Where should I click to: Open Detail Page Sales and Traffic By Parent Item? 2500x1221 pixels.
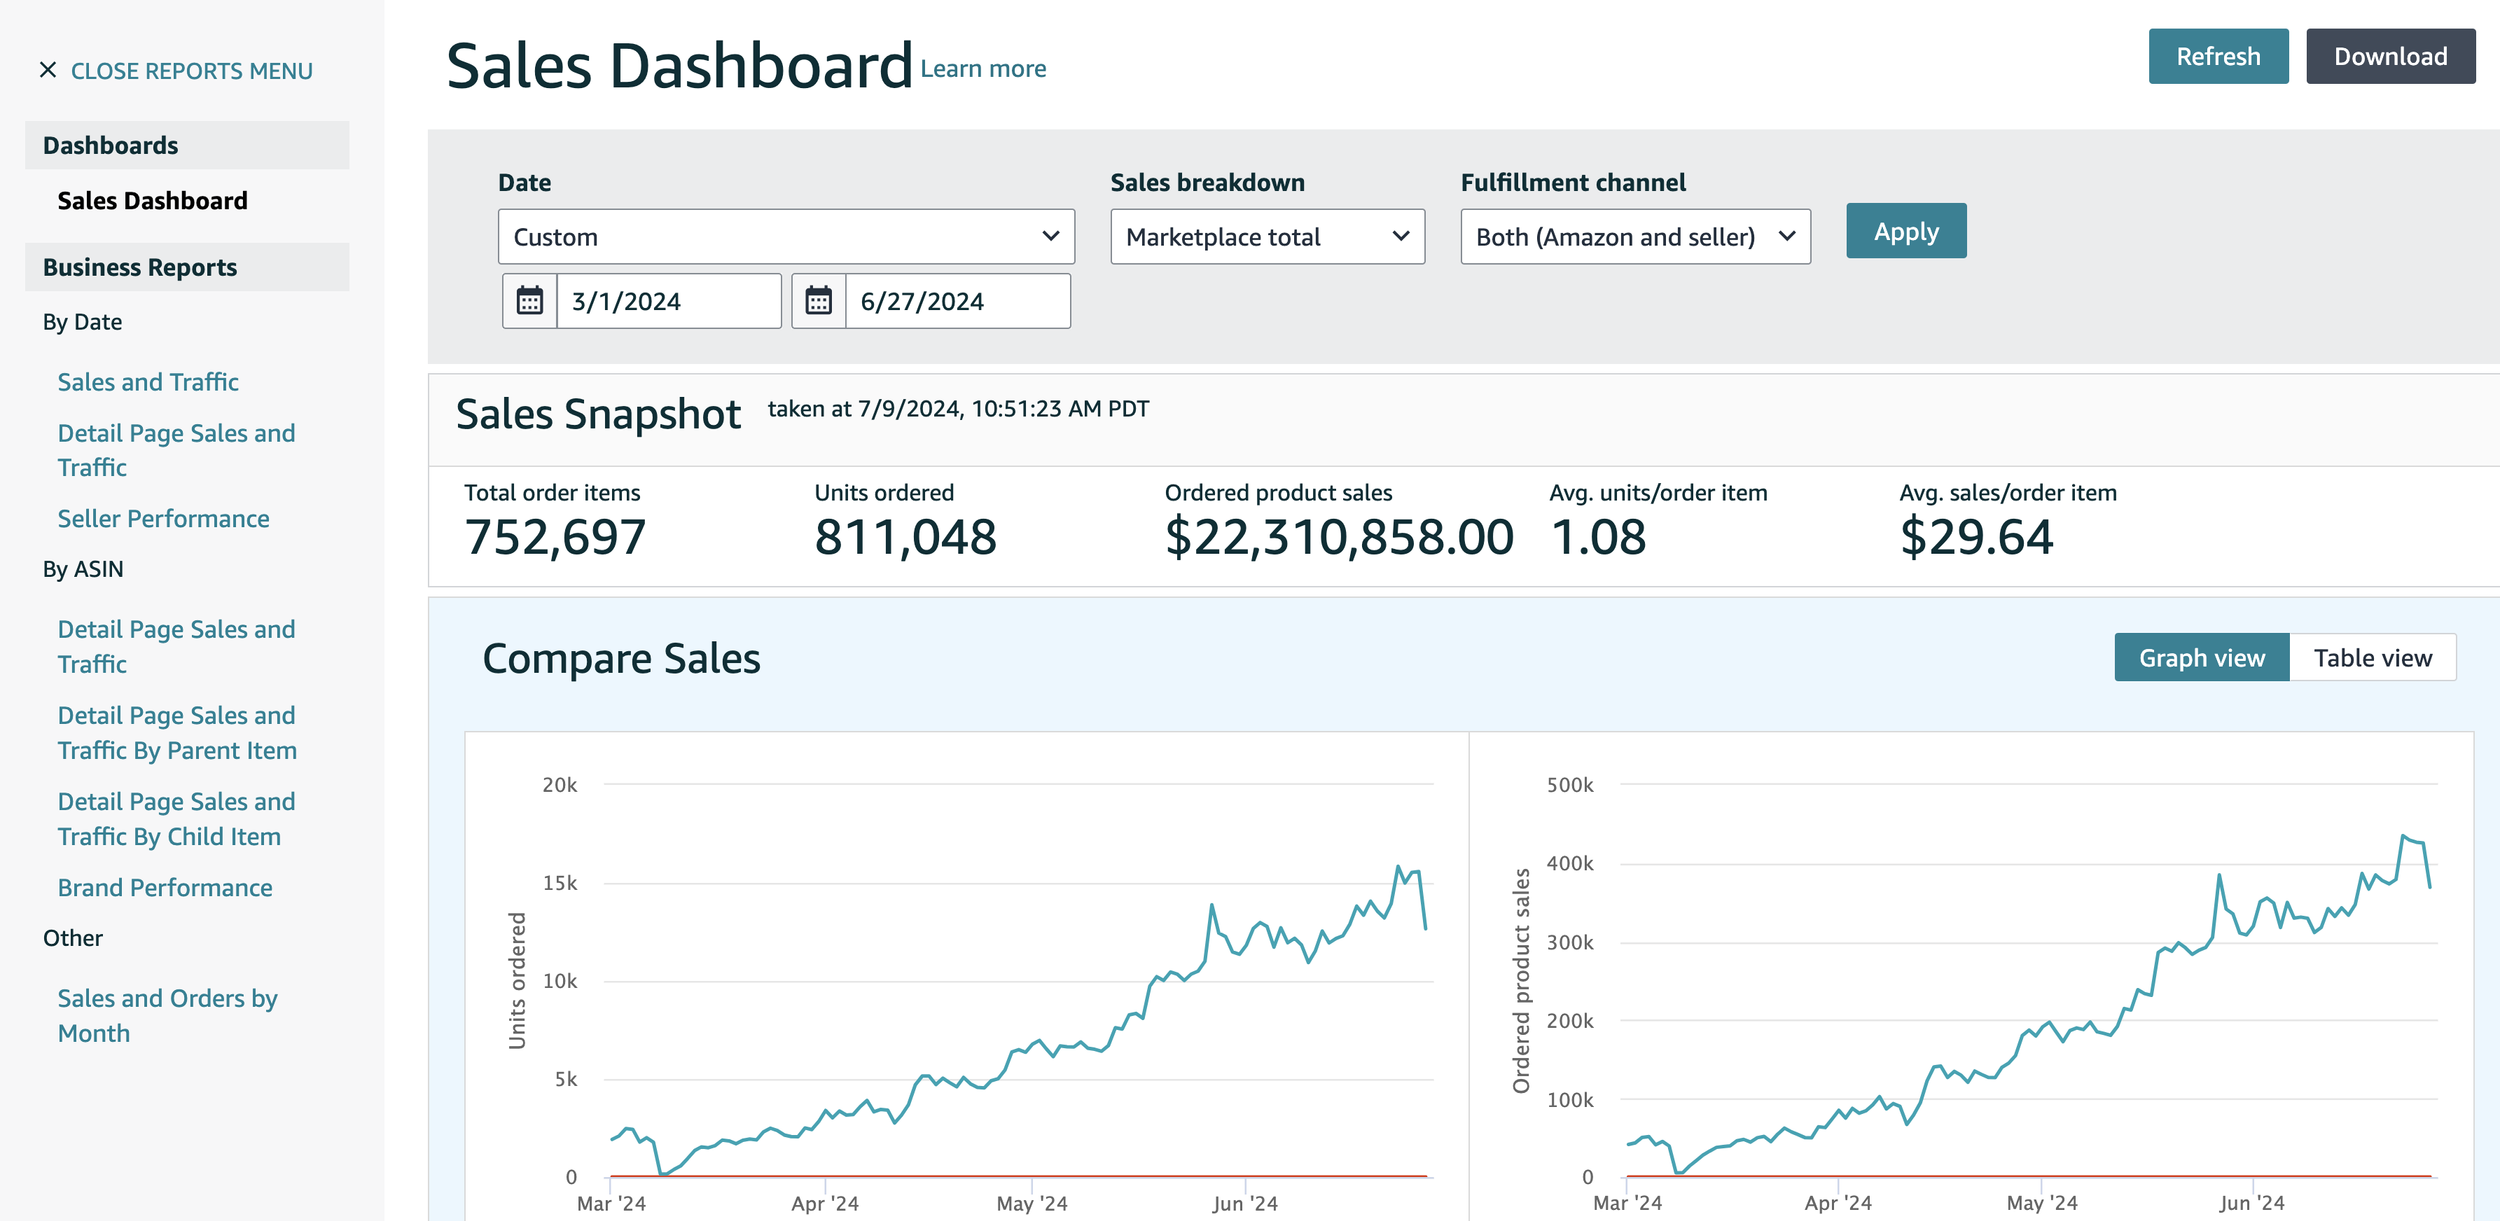[x=177, y=732]
